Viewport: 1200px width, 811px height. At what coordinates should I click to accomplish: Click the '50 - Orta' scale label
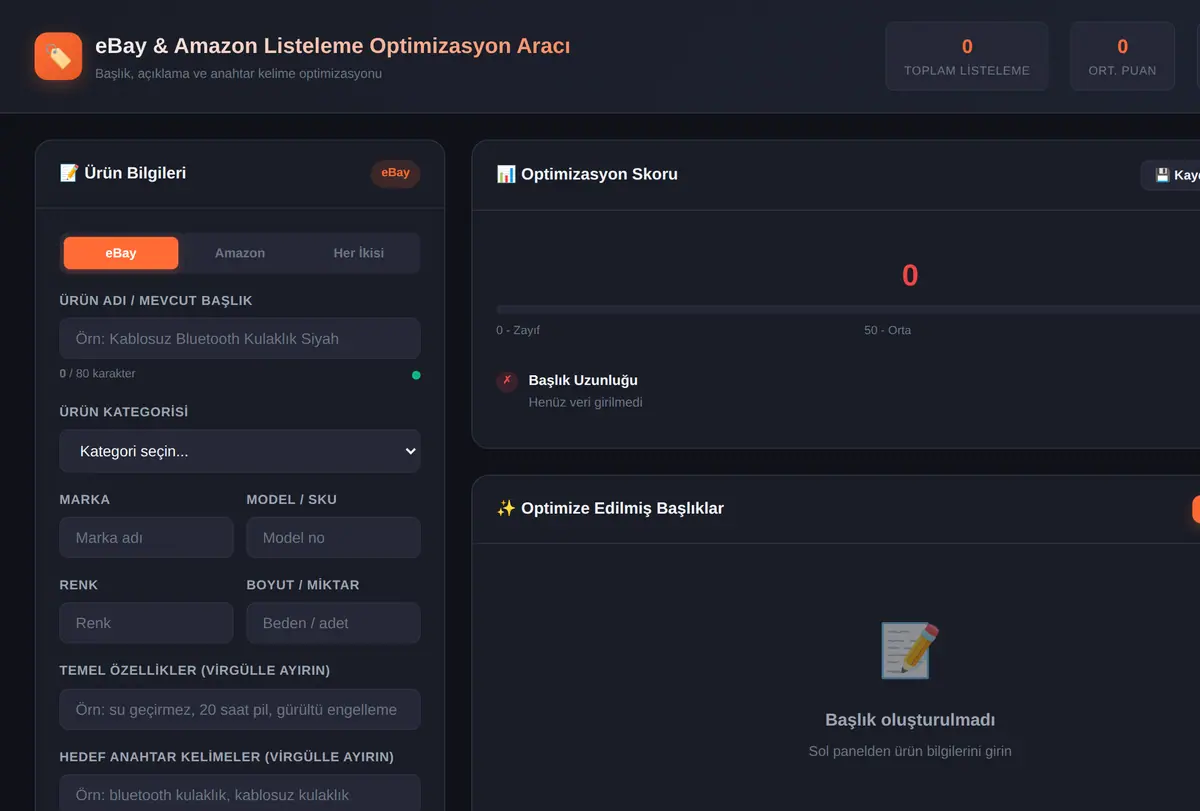888,330
